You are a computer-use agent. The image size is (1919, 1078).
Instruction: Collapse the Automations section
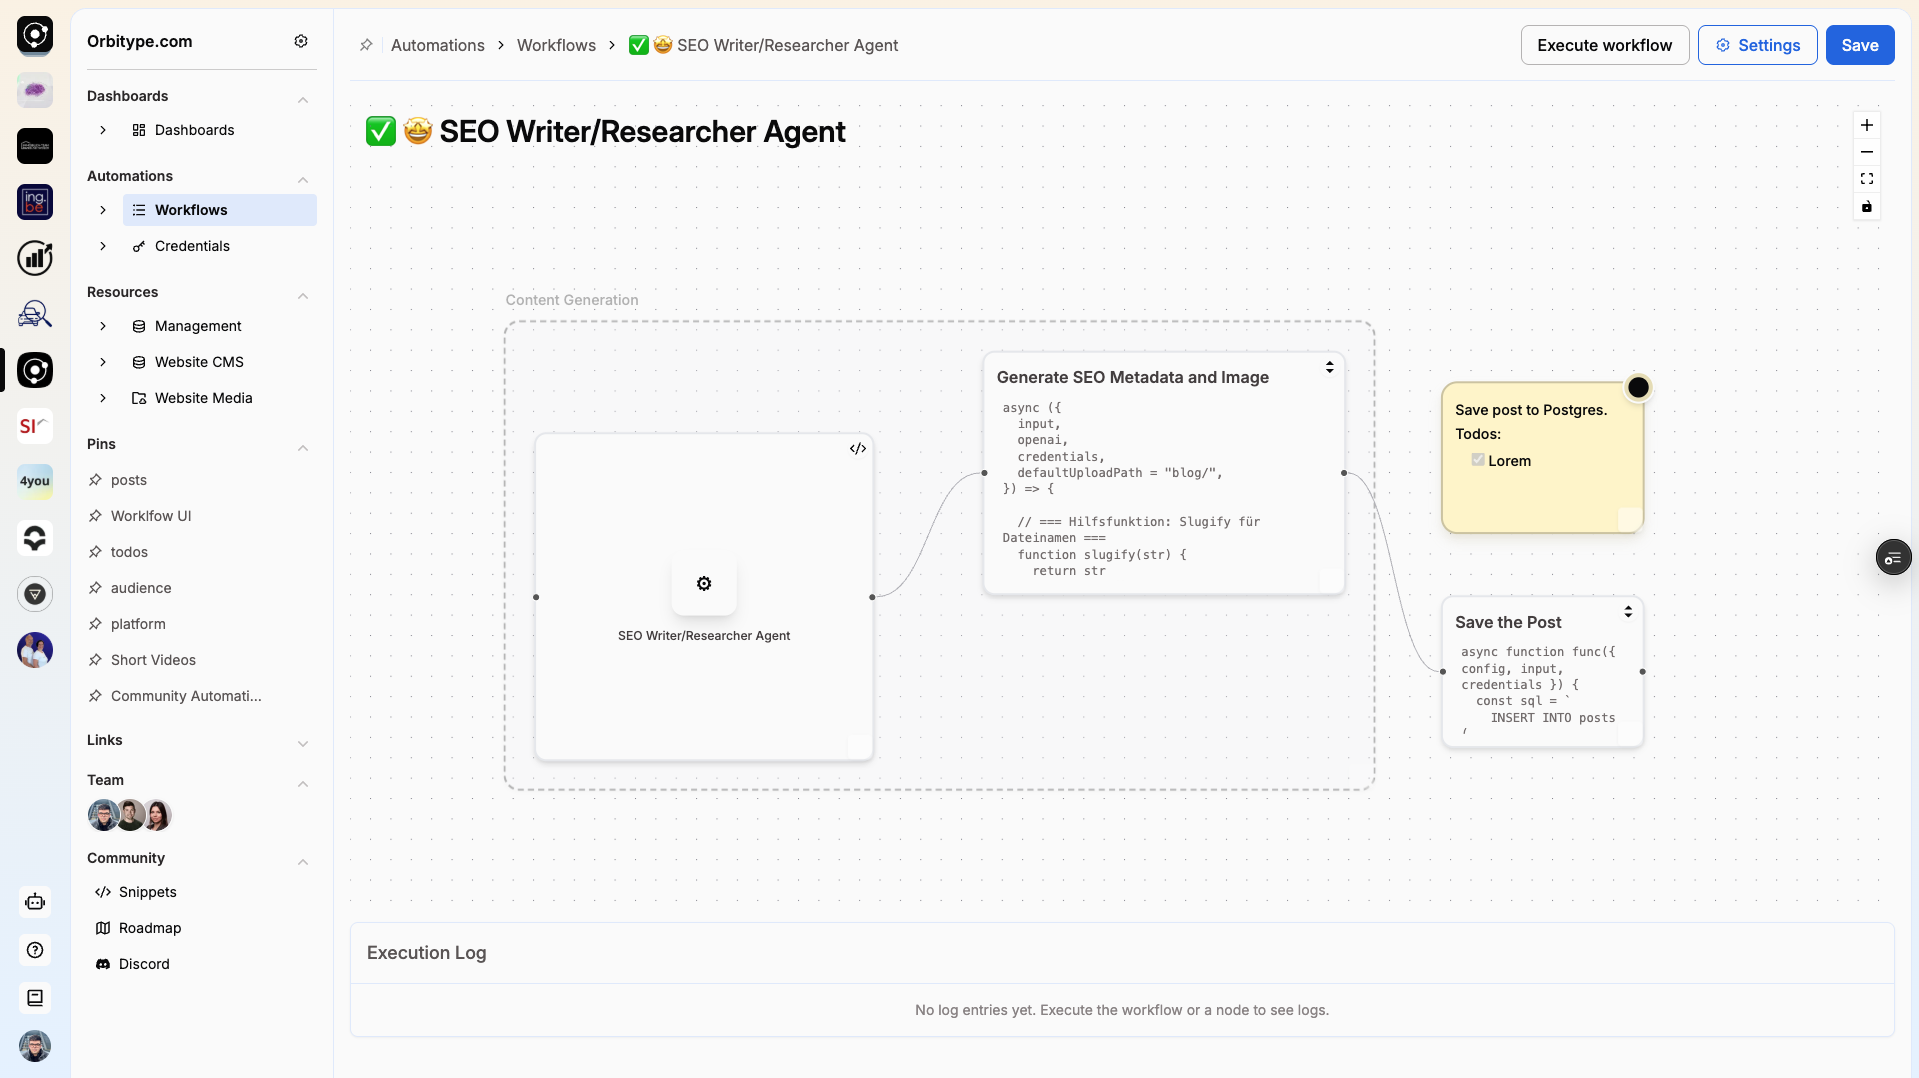303,179
